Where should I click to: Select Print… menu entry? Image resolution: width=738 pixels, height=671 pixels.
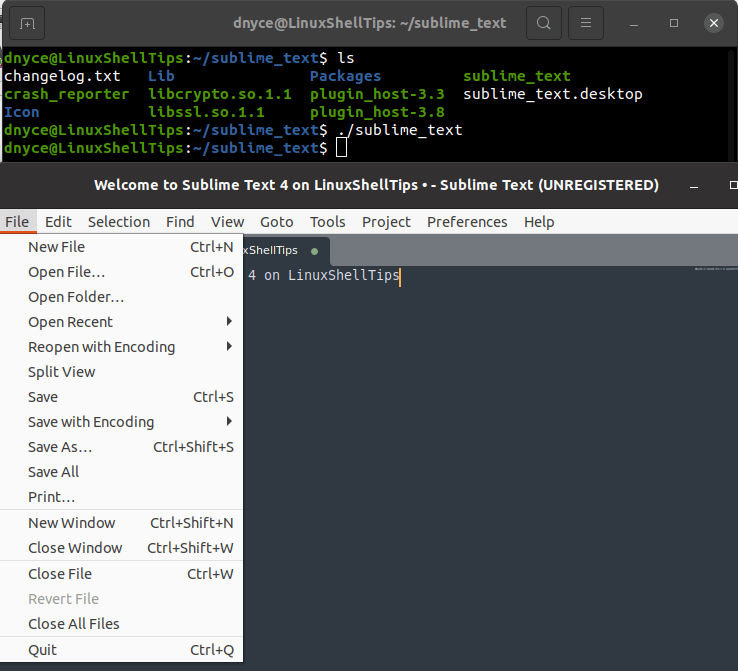point(121,496)
